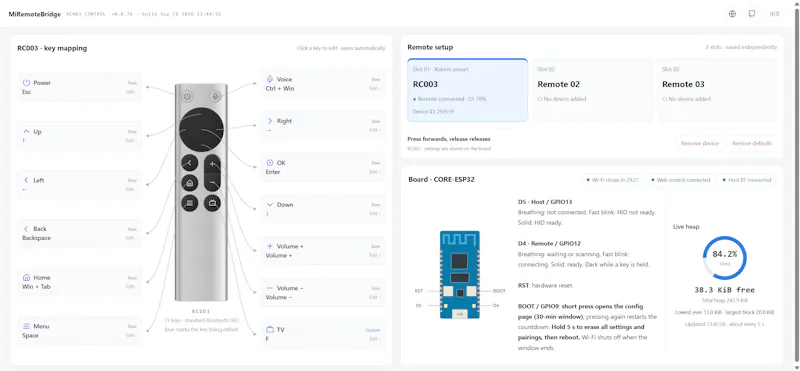Image resolution: width=800 pixels, height=371 pixels.
Task: Click the Home key icon in mapping list
Action: pyautogui.click(x=27, y=278)
